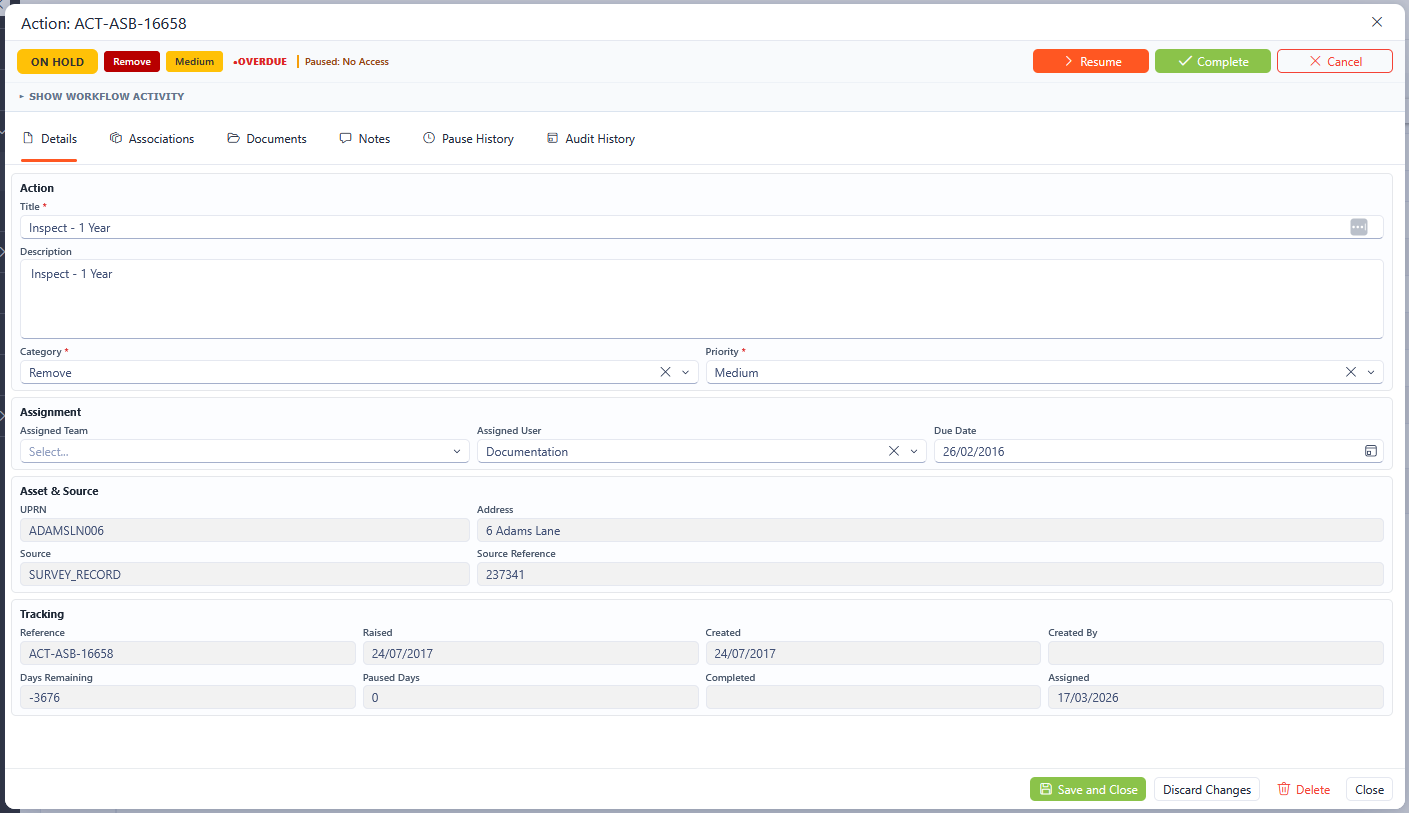Image resolution: width=1409 pixels, height=813 pixels.
Task: Click into the Description text area
Action: point(700,300)
